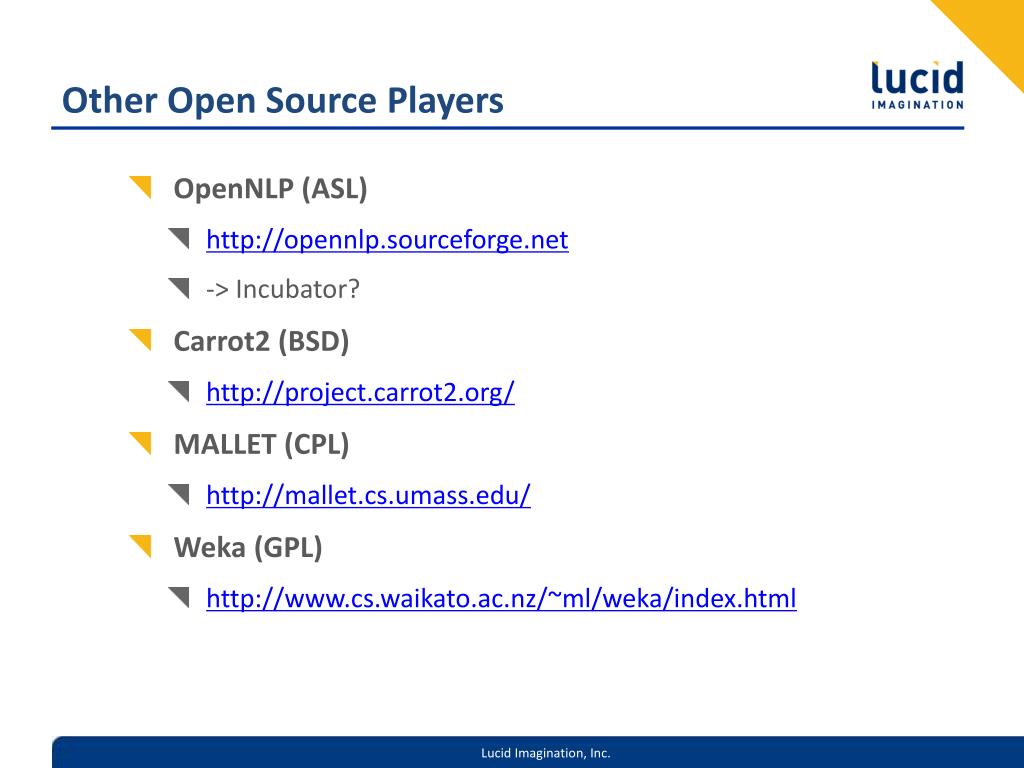Click the 'OpenNLP (ASL)' heading

270,189
